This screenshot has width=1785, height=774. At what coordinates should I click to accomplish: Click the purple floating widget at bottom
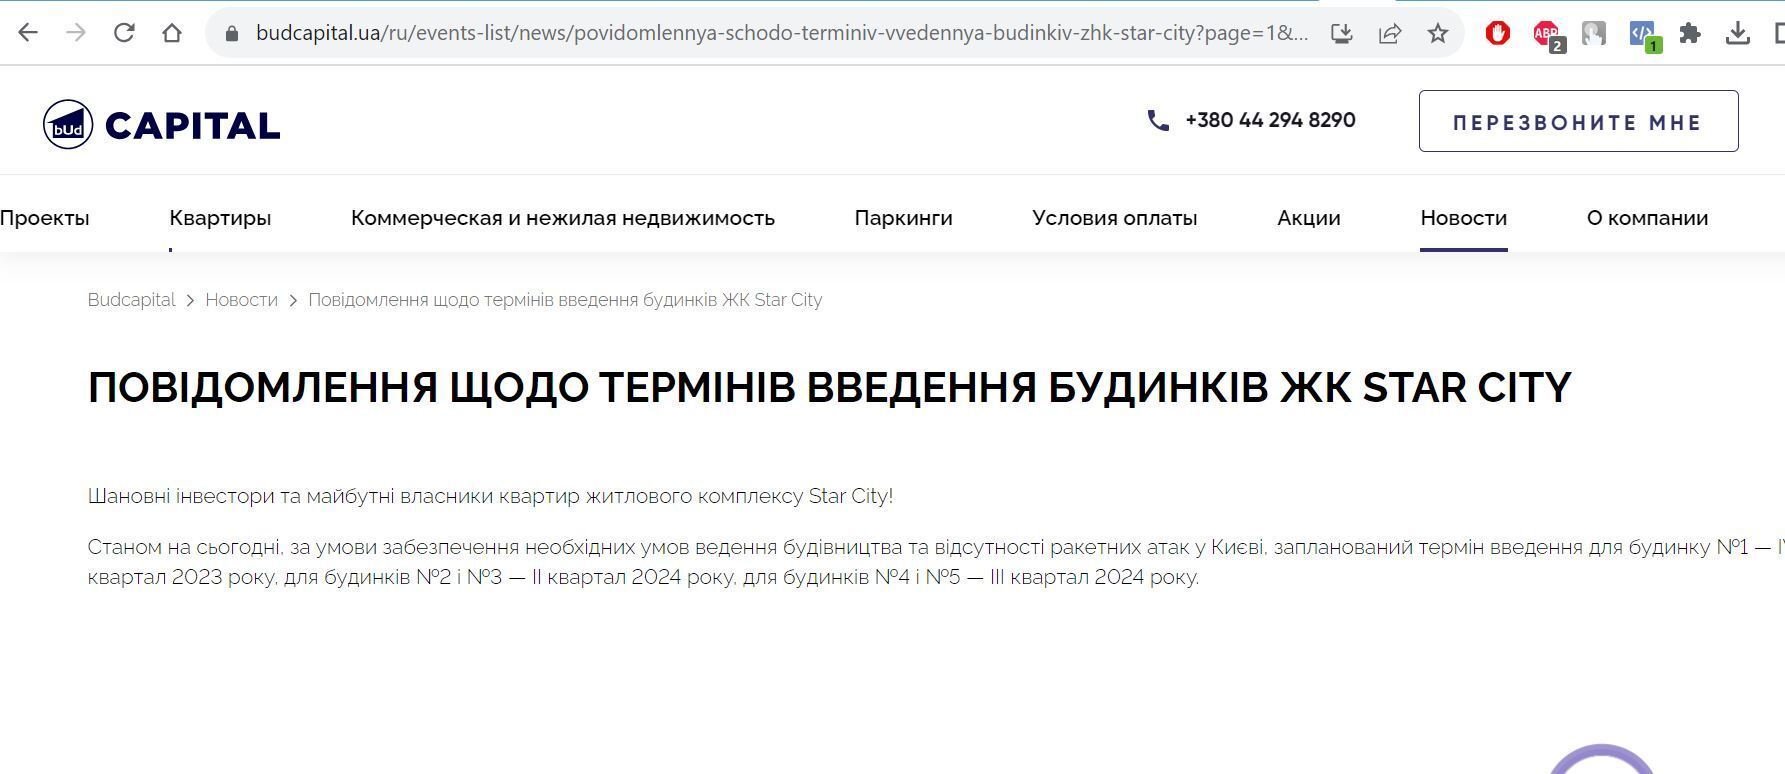coord(1602,760)
